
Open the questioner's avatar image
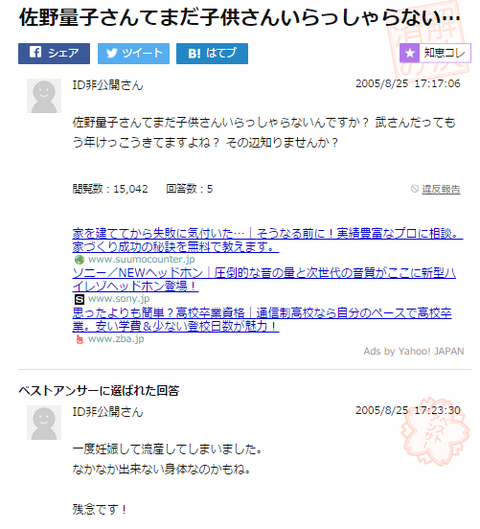44,96
